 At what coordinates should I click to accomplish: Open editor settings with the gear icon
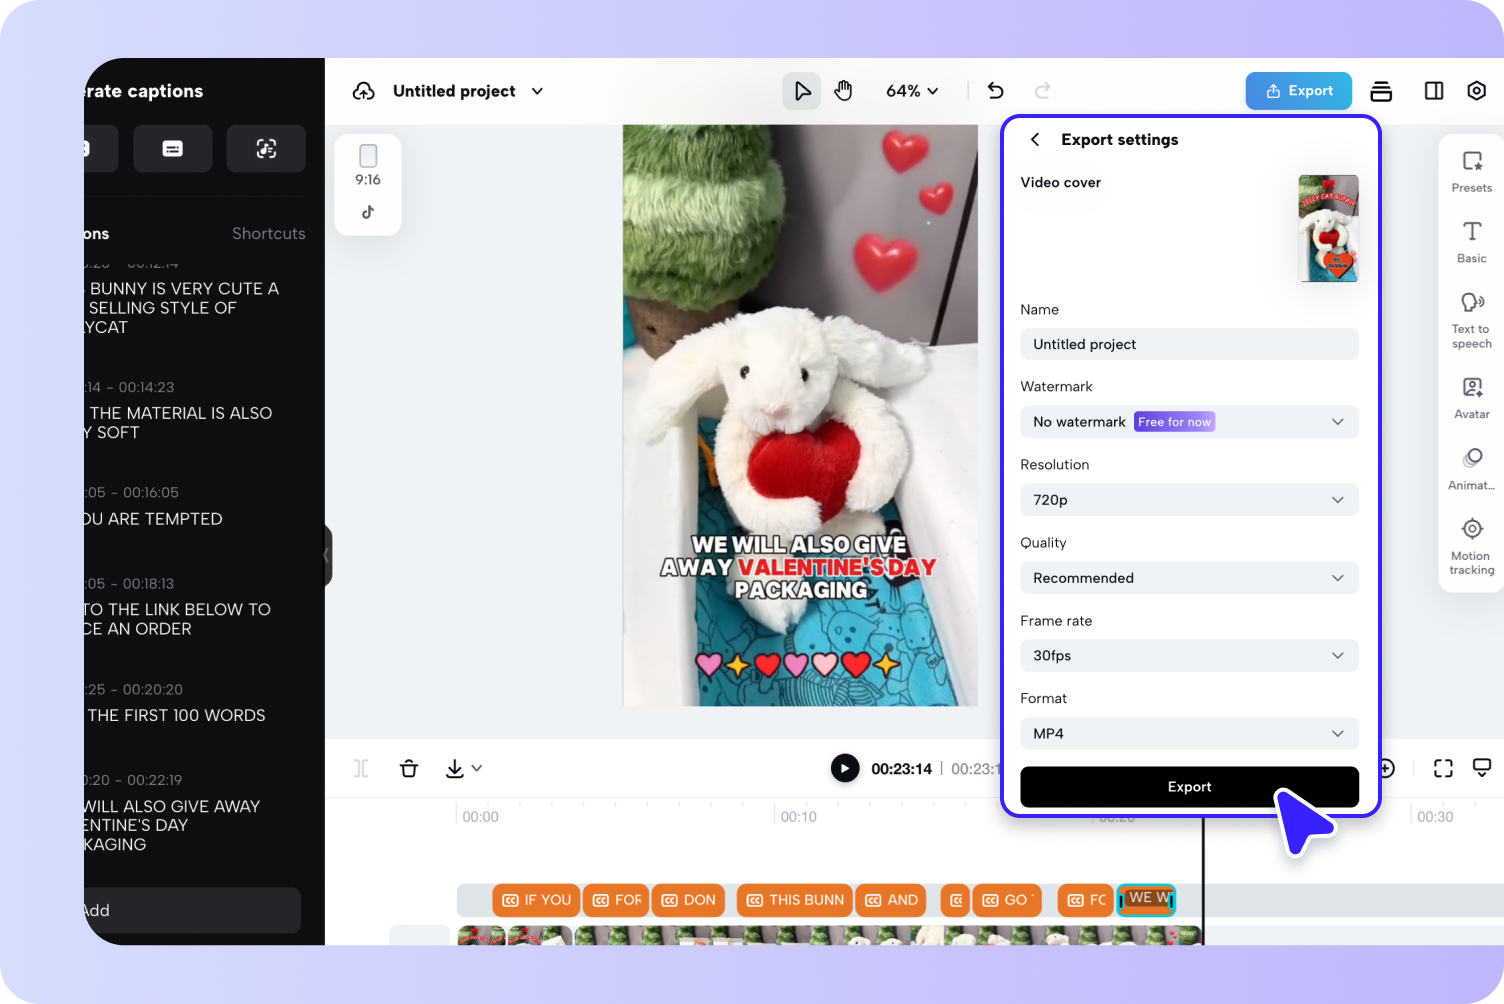[x=1477, y=90]
